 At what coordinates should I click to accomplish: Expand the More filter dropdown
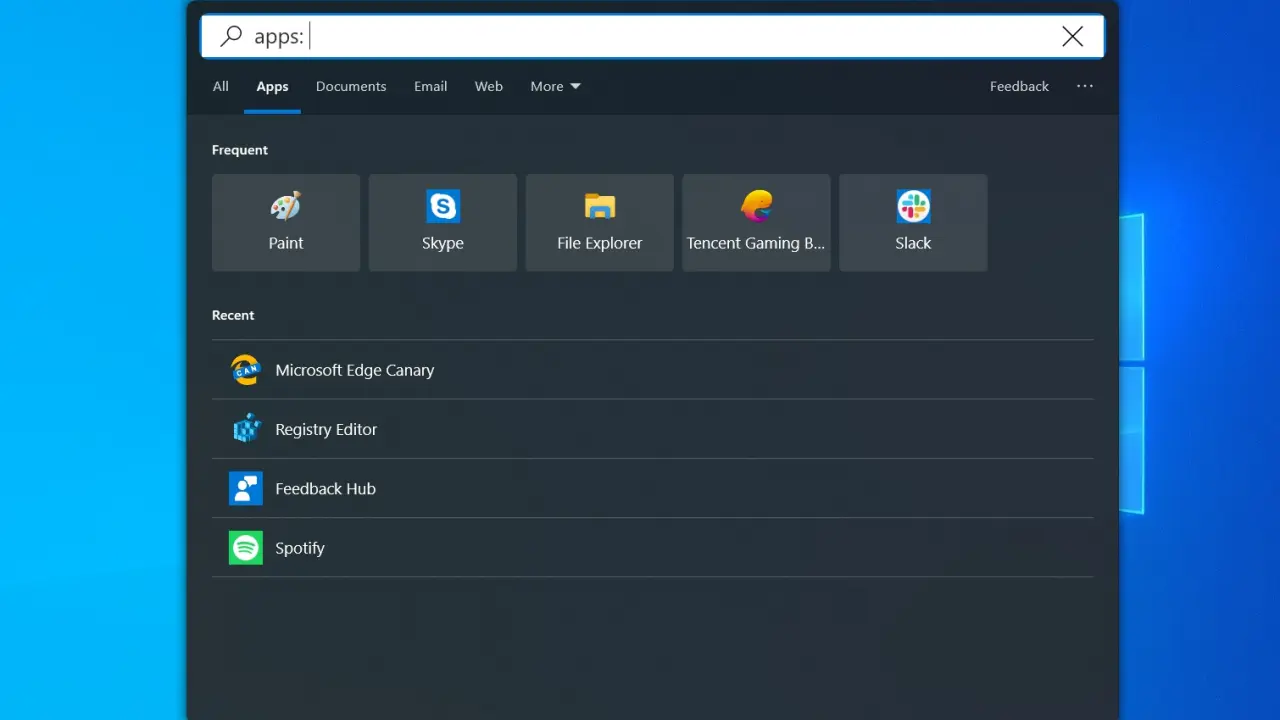pos(555,87)
